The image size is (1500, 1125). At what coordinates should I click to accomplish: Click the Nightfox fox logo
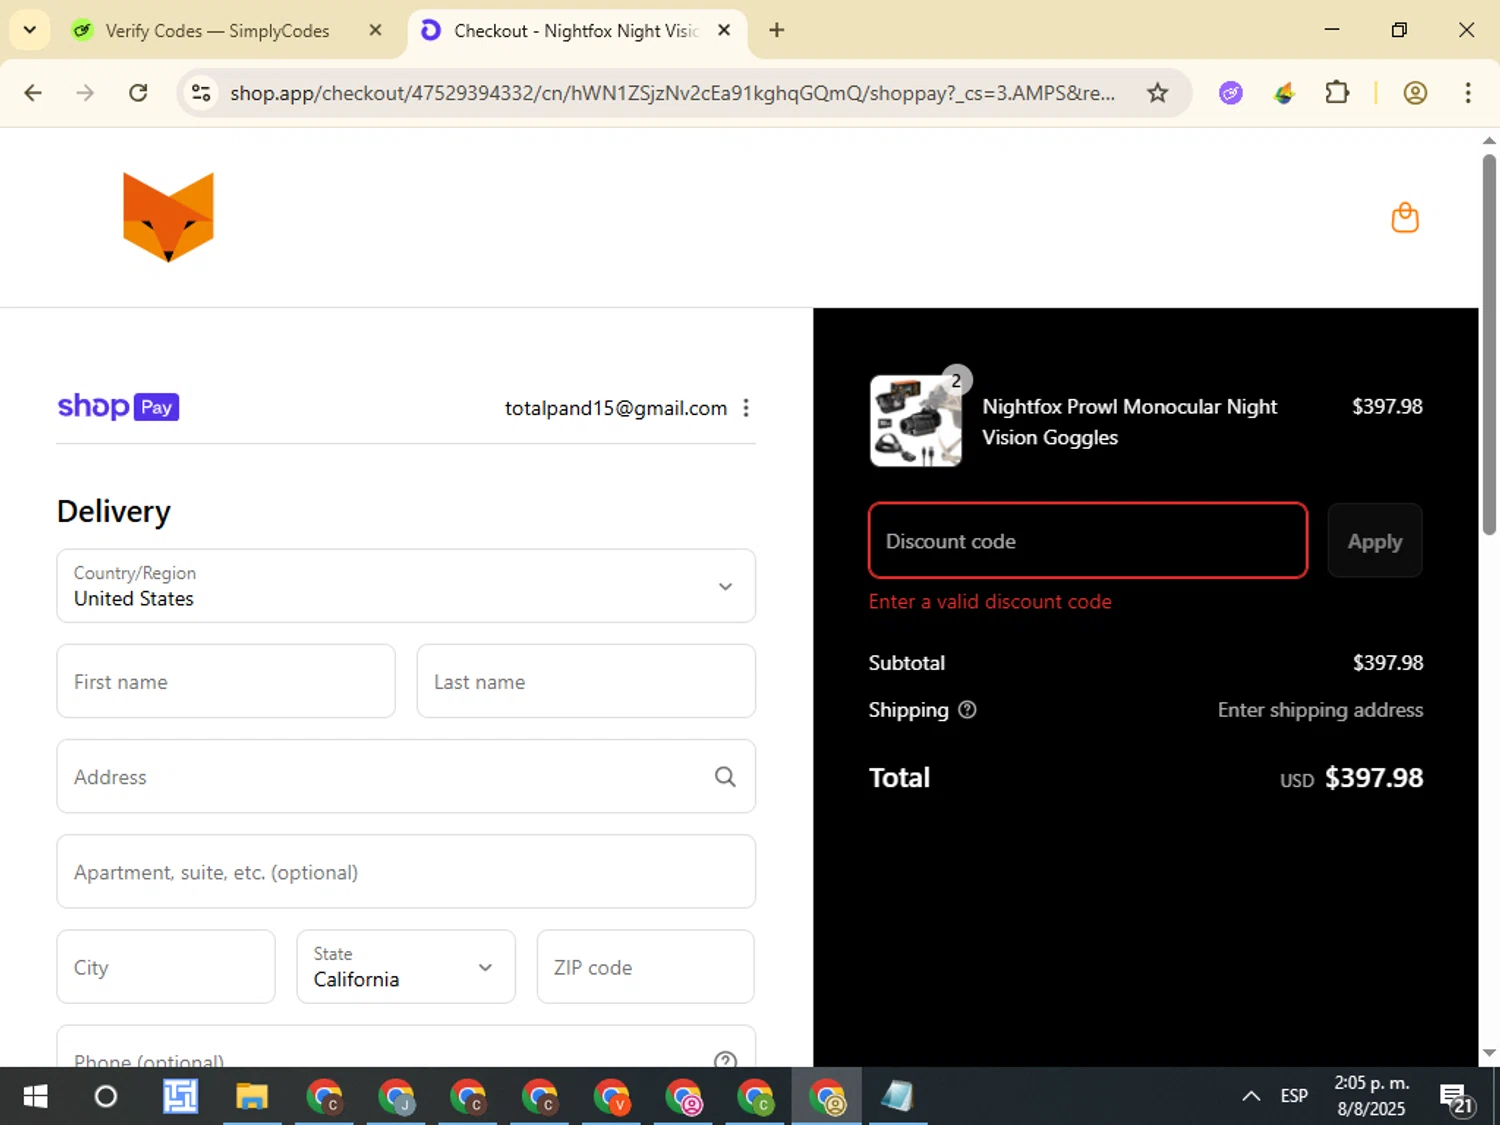point(168,217)
